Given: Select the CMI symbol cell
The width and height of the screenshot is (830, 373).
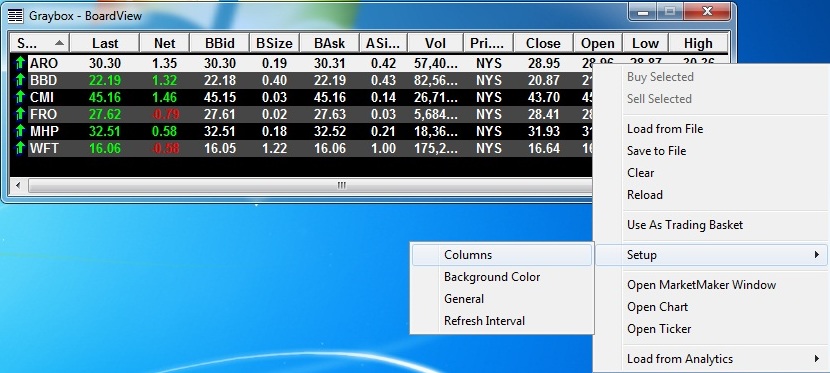Looking at the screenshot, I should tap(42, 97).
